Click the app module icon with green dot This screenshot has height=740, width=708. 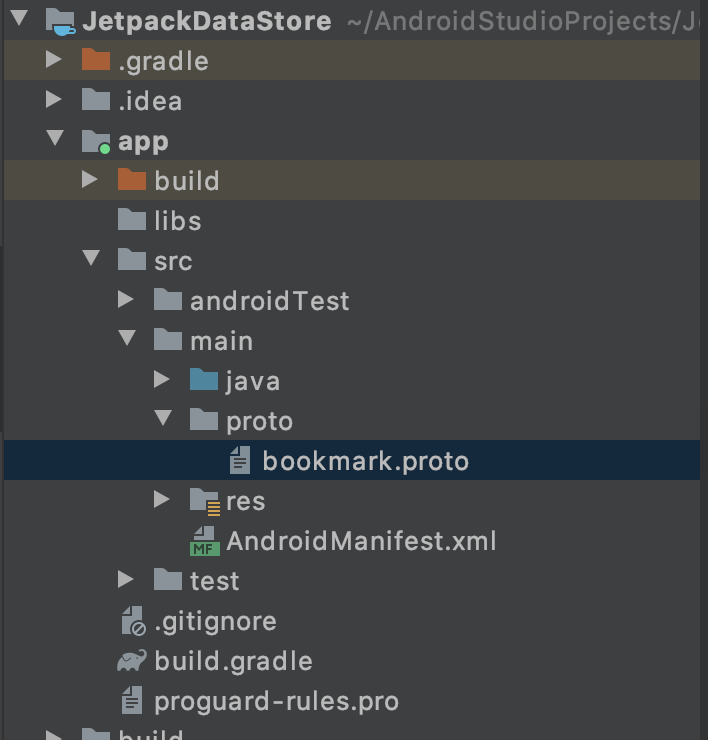click(x=96, y=142)
